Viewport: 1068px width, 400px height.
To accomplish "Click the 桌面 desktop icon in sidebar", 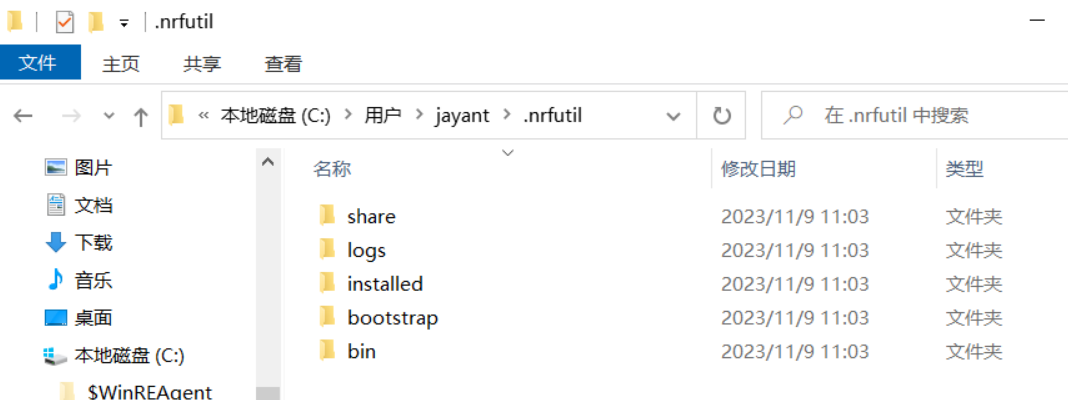I will pyautogui.click(x=55, y=318).
